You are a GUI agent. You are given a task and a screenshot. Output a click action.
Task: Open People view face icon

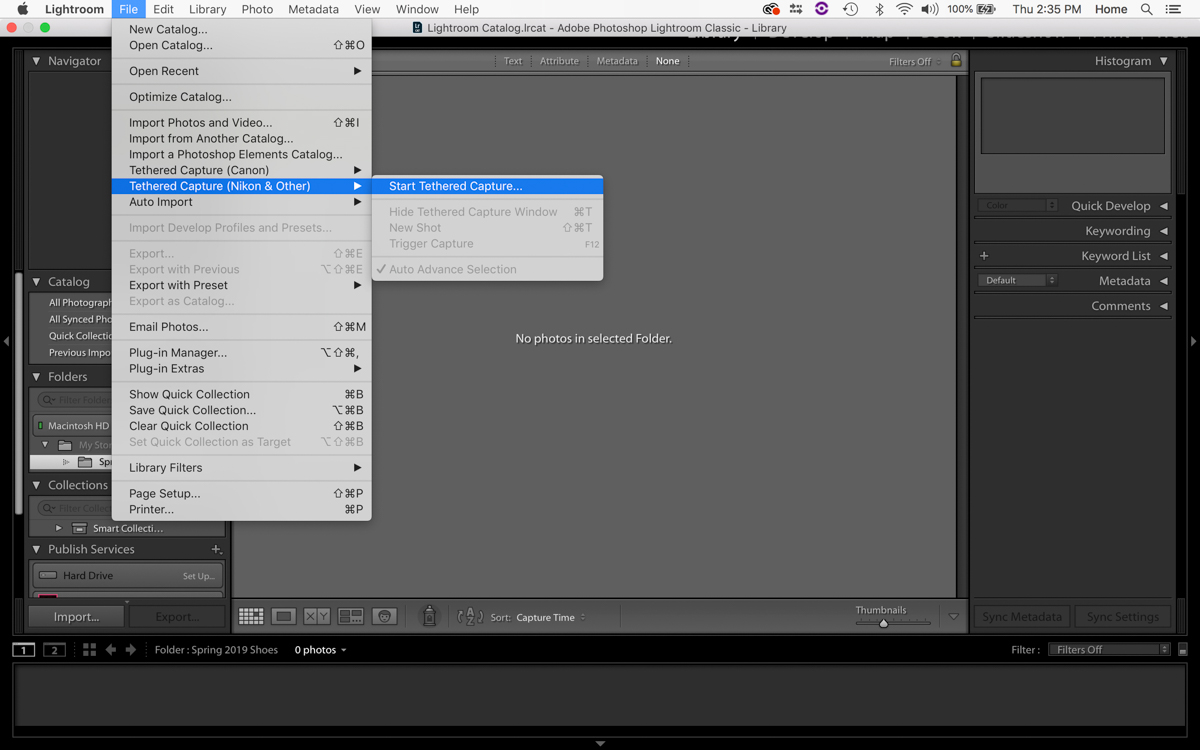(385, 617)
